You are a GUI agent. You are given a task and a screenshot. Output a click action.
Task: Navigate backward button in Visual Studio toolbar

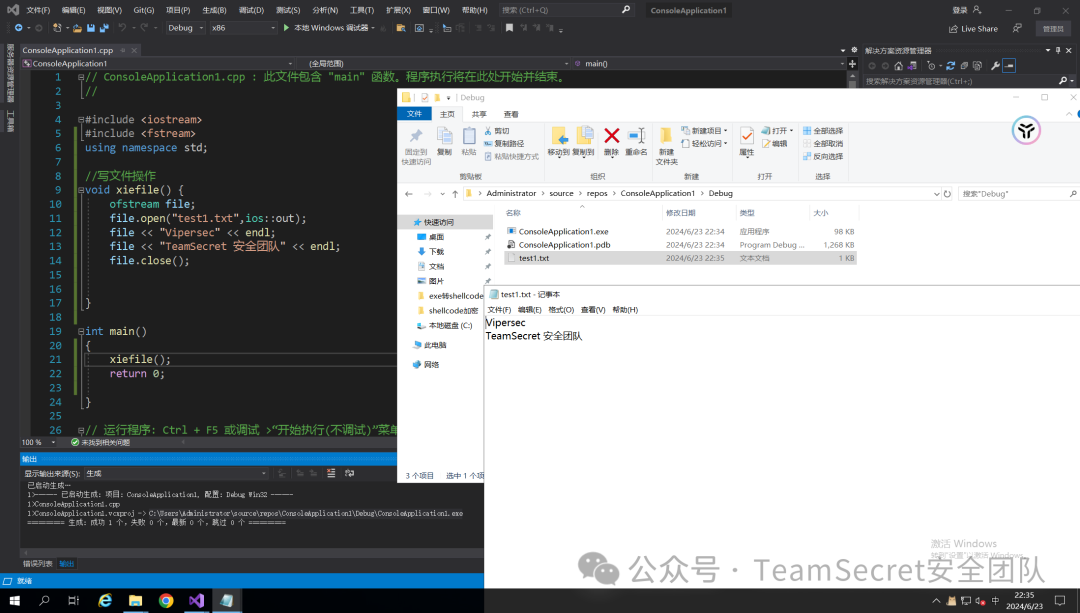19,28
